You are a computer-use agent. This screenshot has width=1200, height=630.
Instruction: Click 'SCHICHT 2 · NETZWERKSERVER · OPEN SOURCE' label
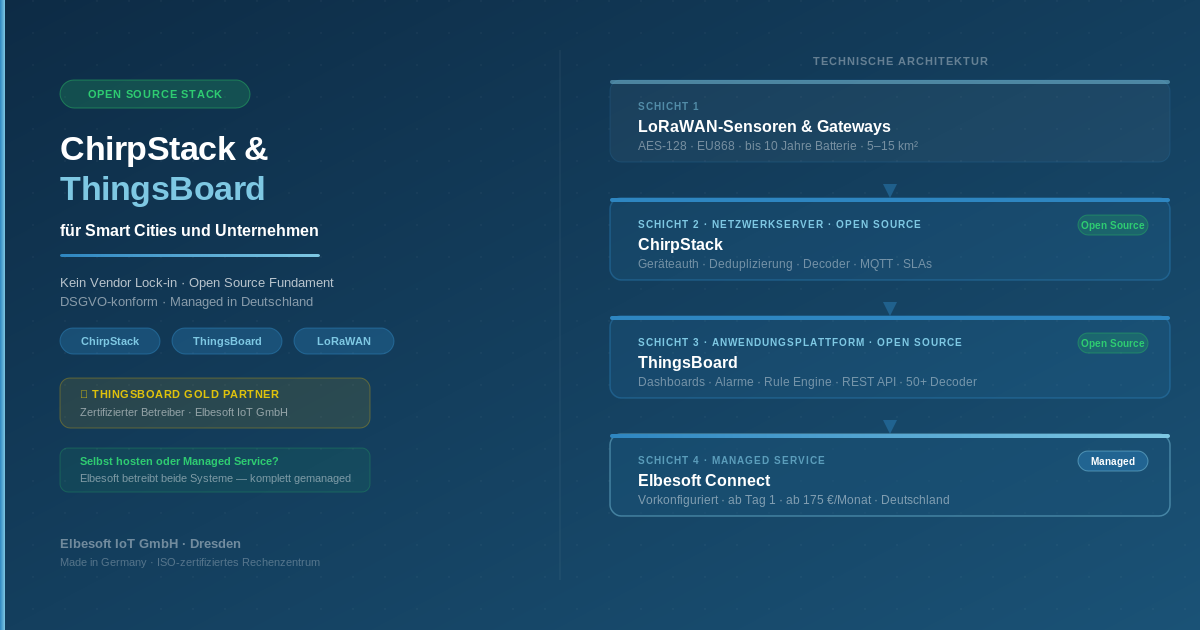780,224
